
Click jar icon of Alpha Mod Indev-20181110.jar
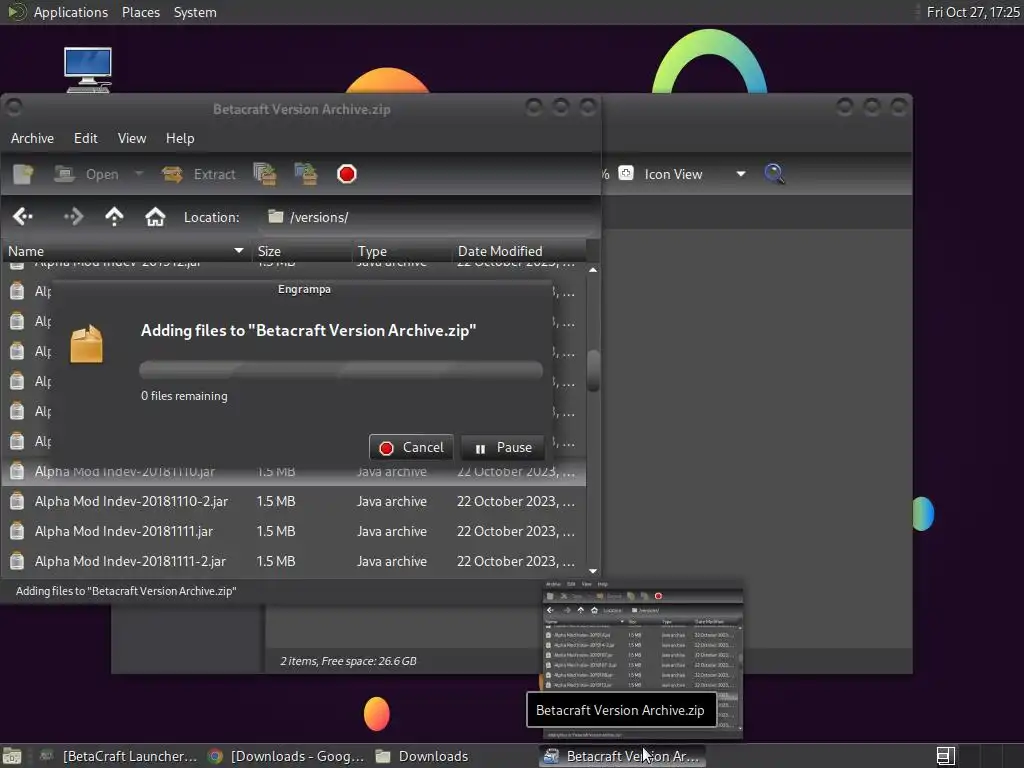[x=17, y=472]
